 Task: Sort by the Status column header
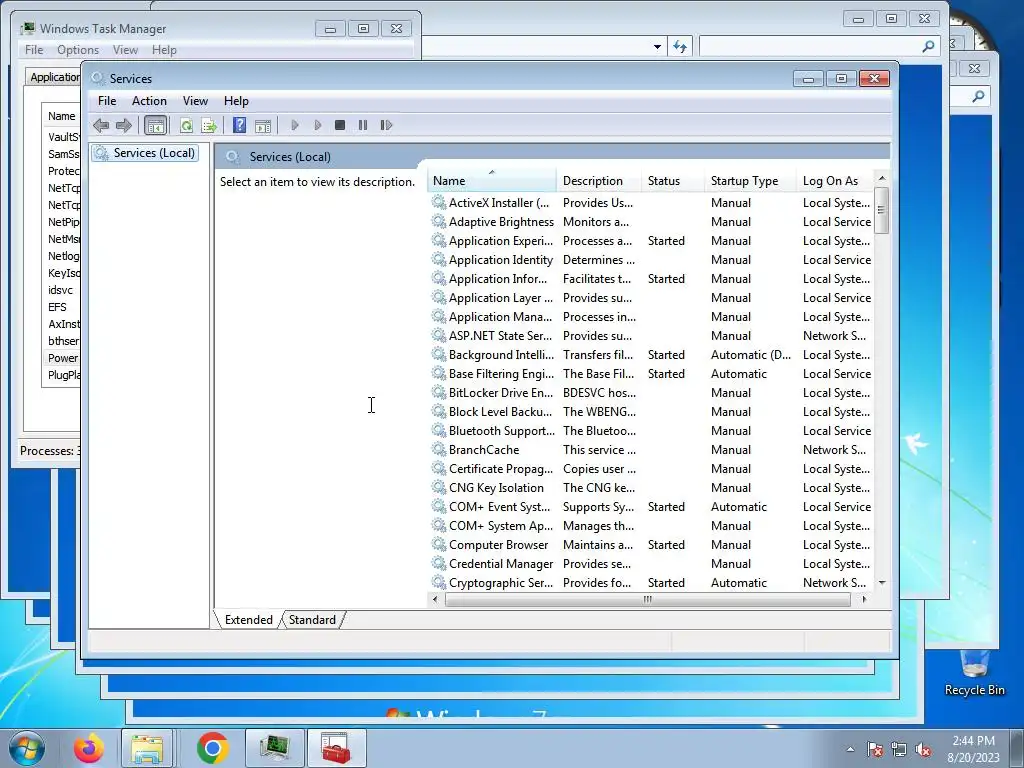[673, 181]
